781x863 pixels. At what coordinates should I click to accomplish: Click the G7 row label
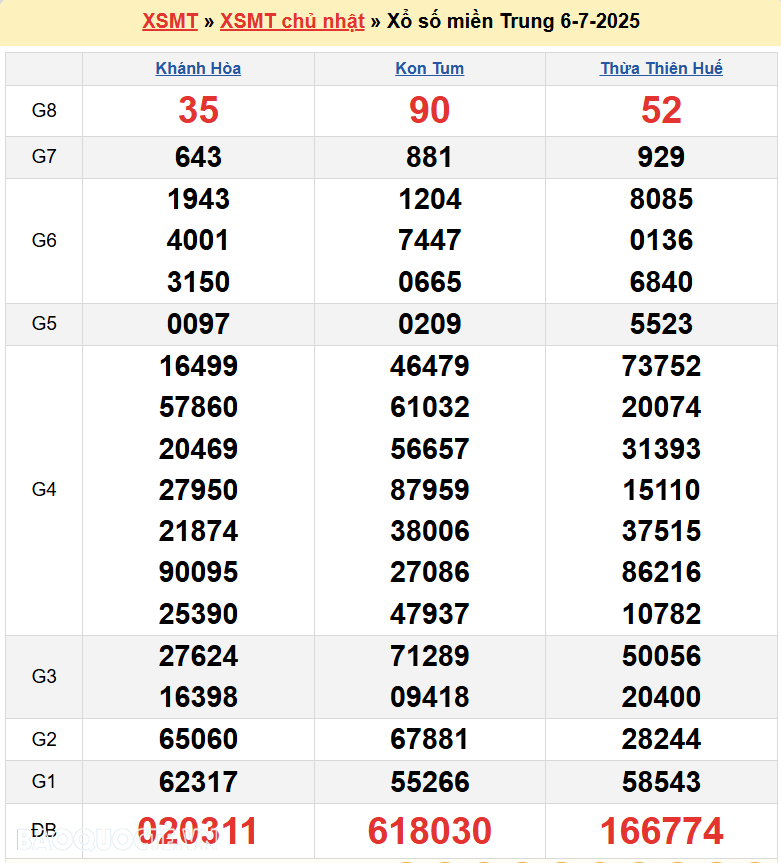(x=44, y=157)
